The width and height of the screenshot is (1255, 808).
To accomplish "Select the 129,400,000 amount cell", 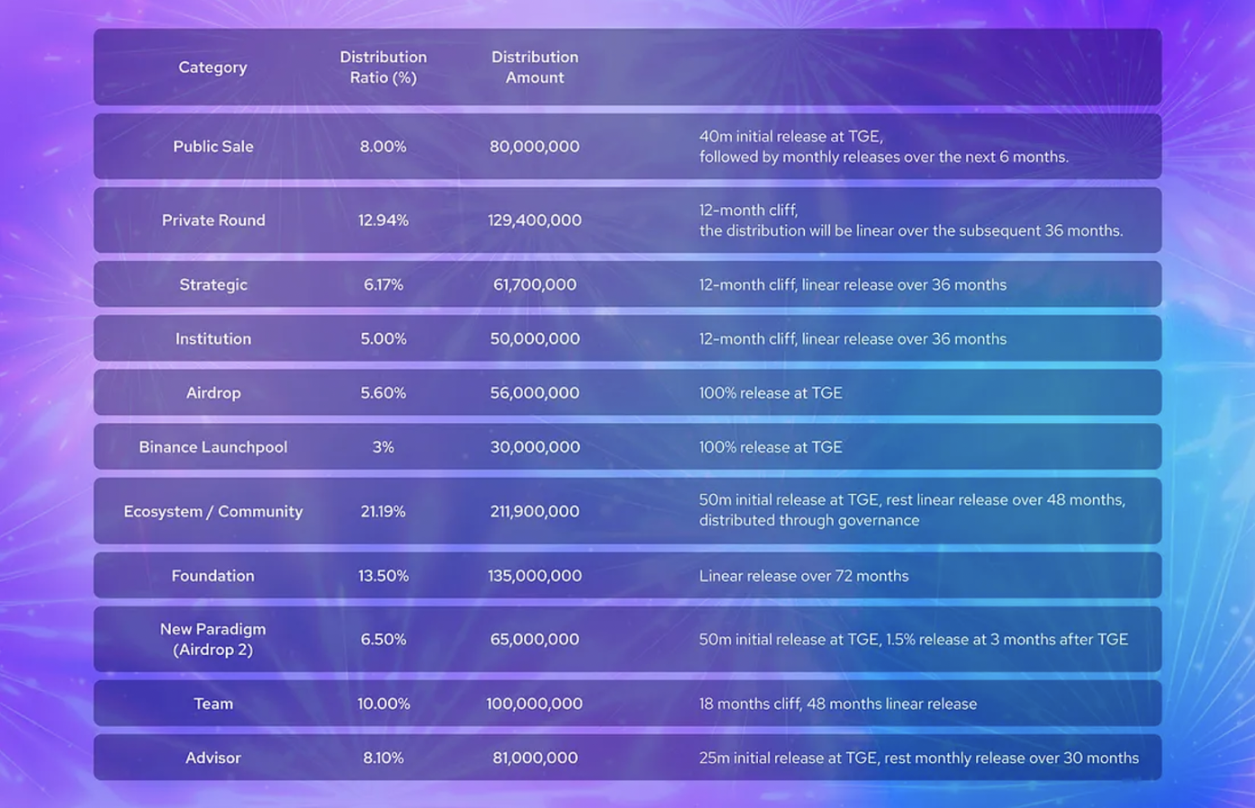I will (x=535, y=220).
